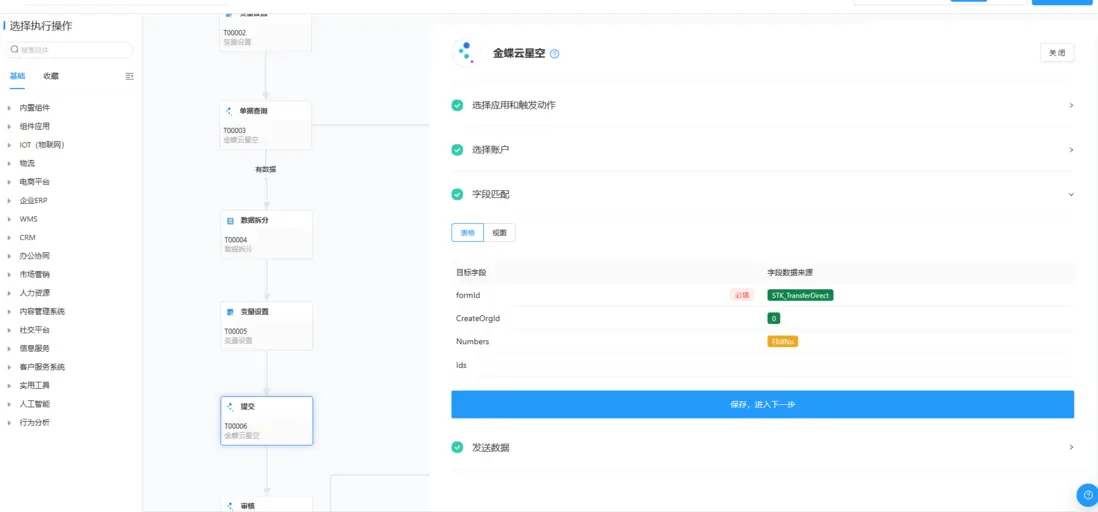Screen dimensions: 1098x512
Task: Click 保存，进入下一步 button
Action: (x=763, y=404)
